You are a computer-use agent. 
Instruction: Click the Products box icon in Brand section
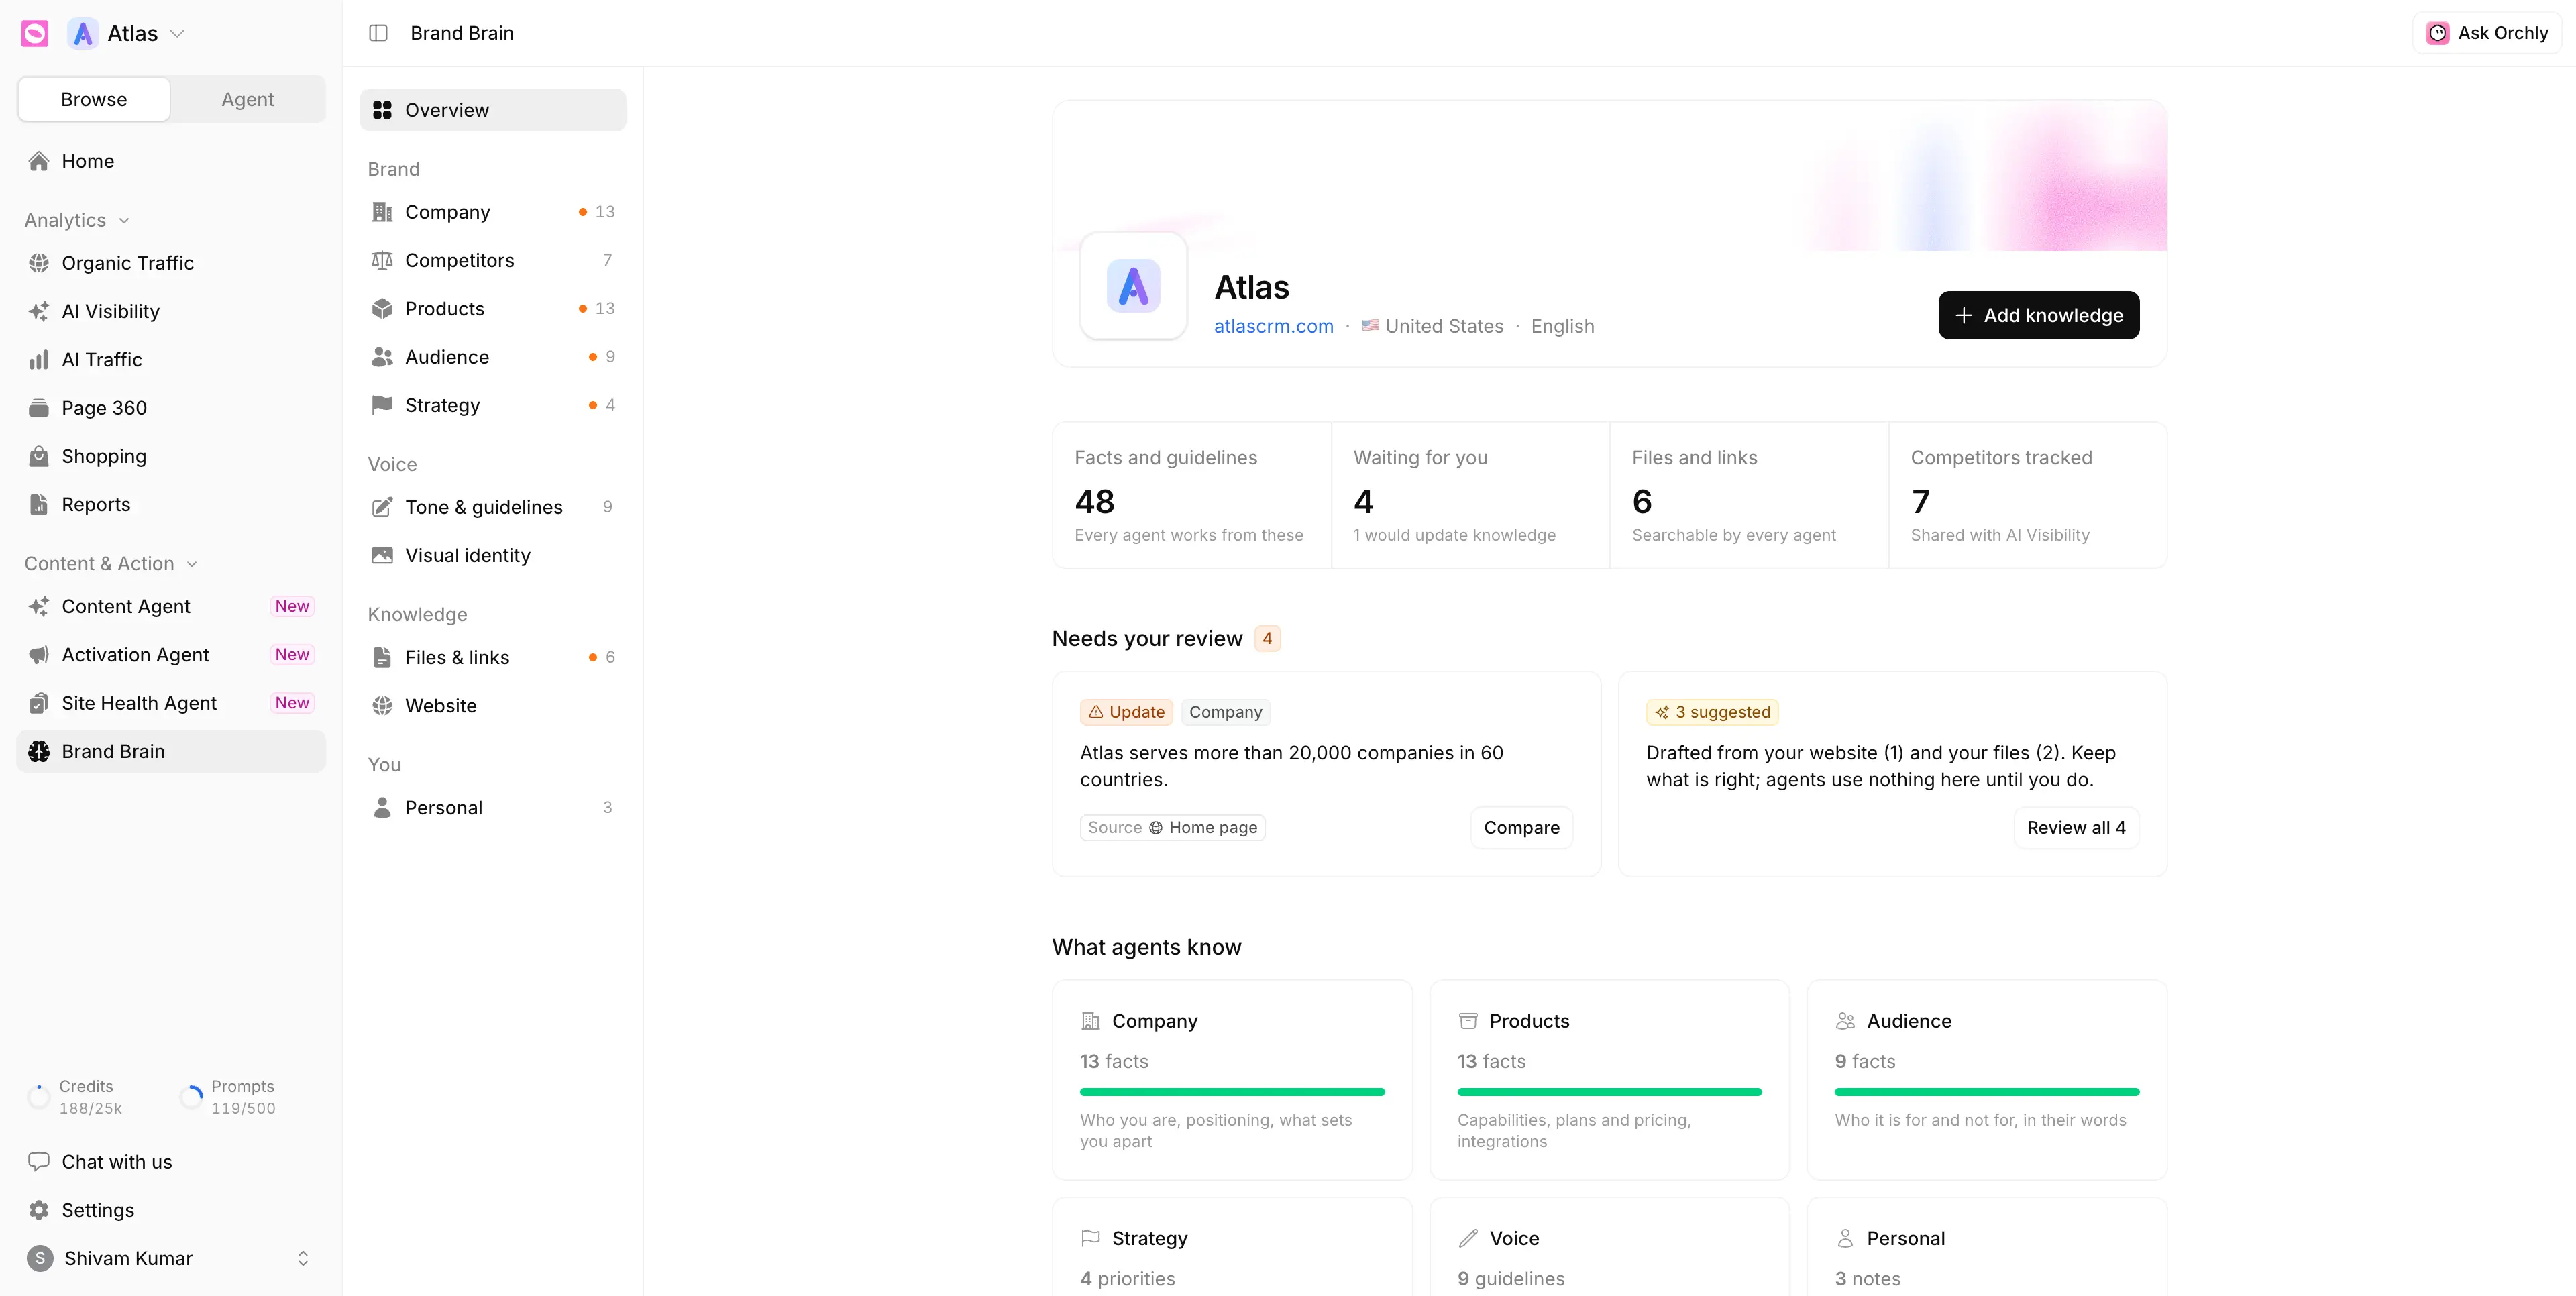point(382,308)
